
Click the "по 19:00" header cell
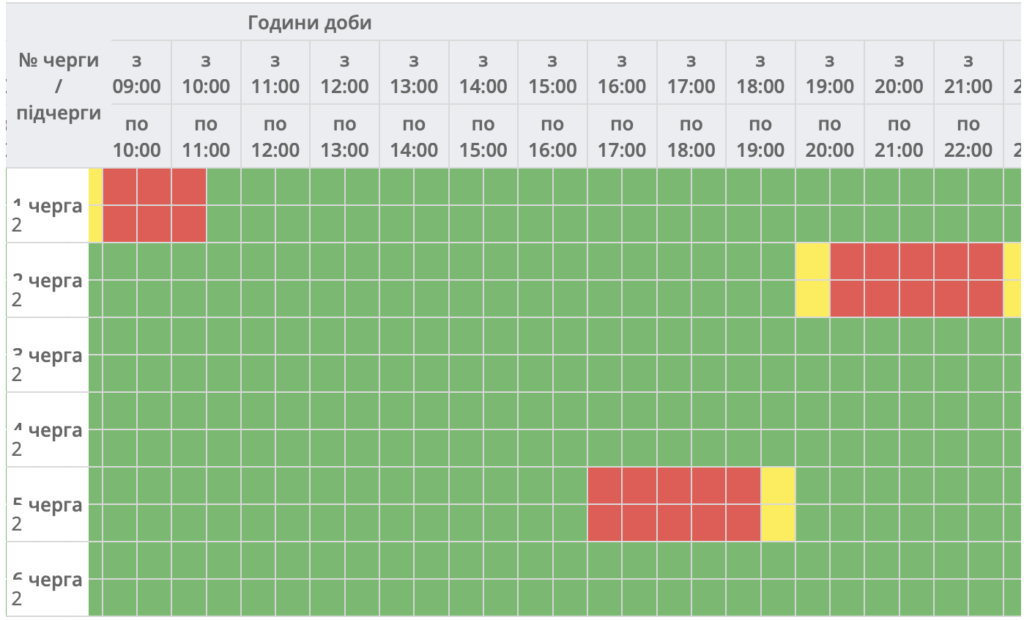760,137
